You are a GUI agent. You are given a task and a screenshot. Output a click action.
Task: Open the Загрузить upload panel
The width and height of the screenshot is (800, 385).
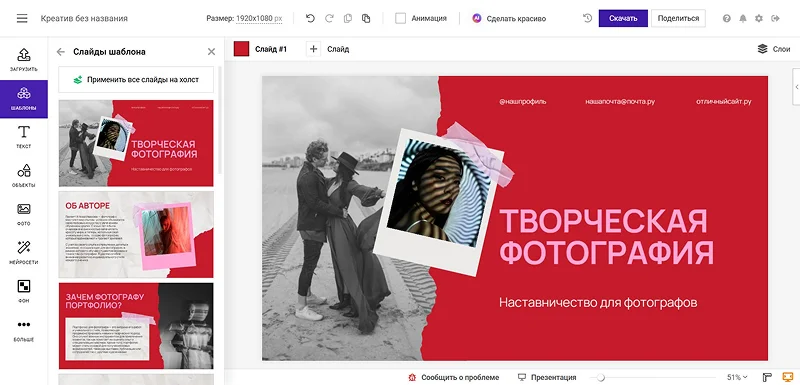[x=24, y=60]
